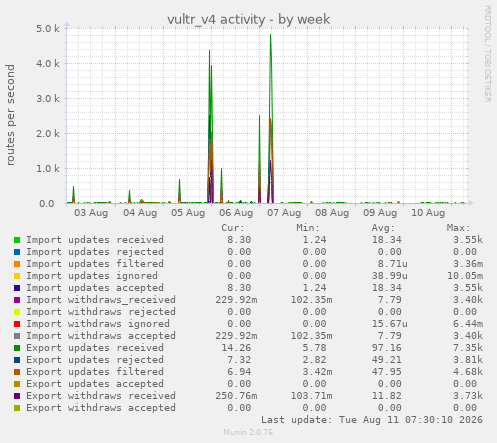Viewport: 497px width, 443px height.
Task: Click the Export withdraws accepted swatch
Action: pos(17,408)
